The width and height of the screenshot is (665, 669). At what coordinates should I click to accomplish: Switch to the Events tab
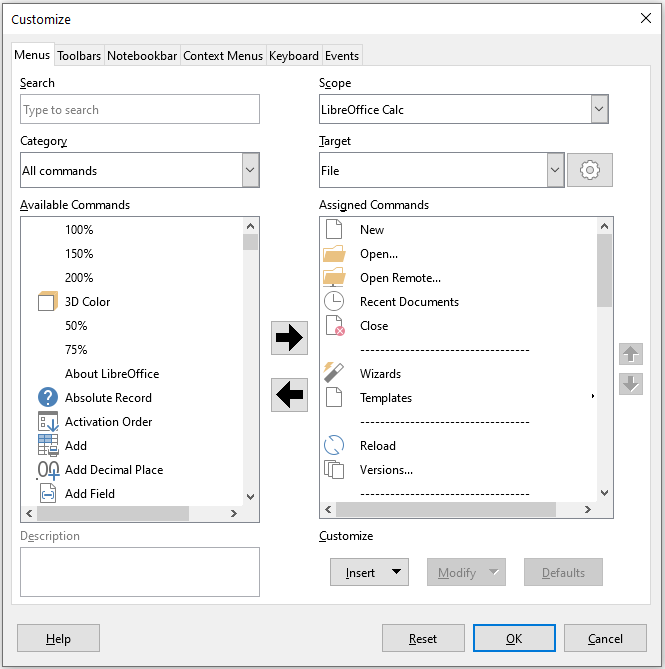pyautogui.click(x=342, y=55)
